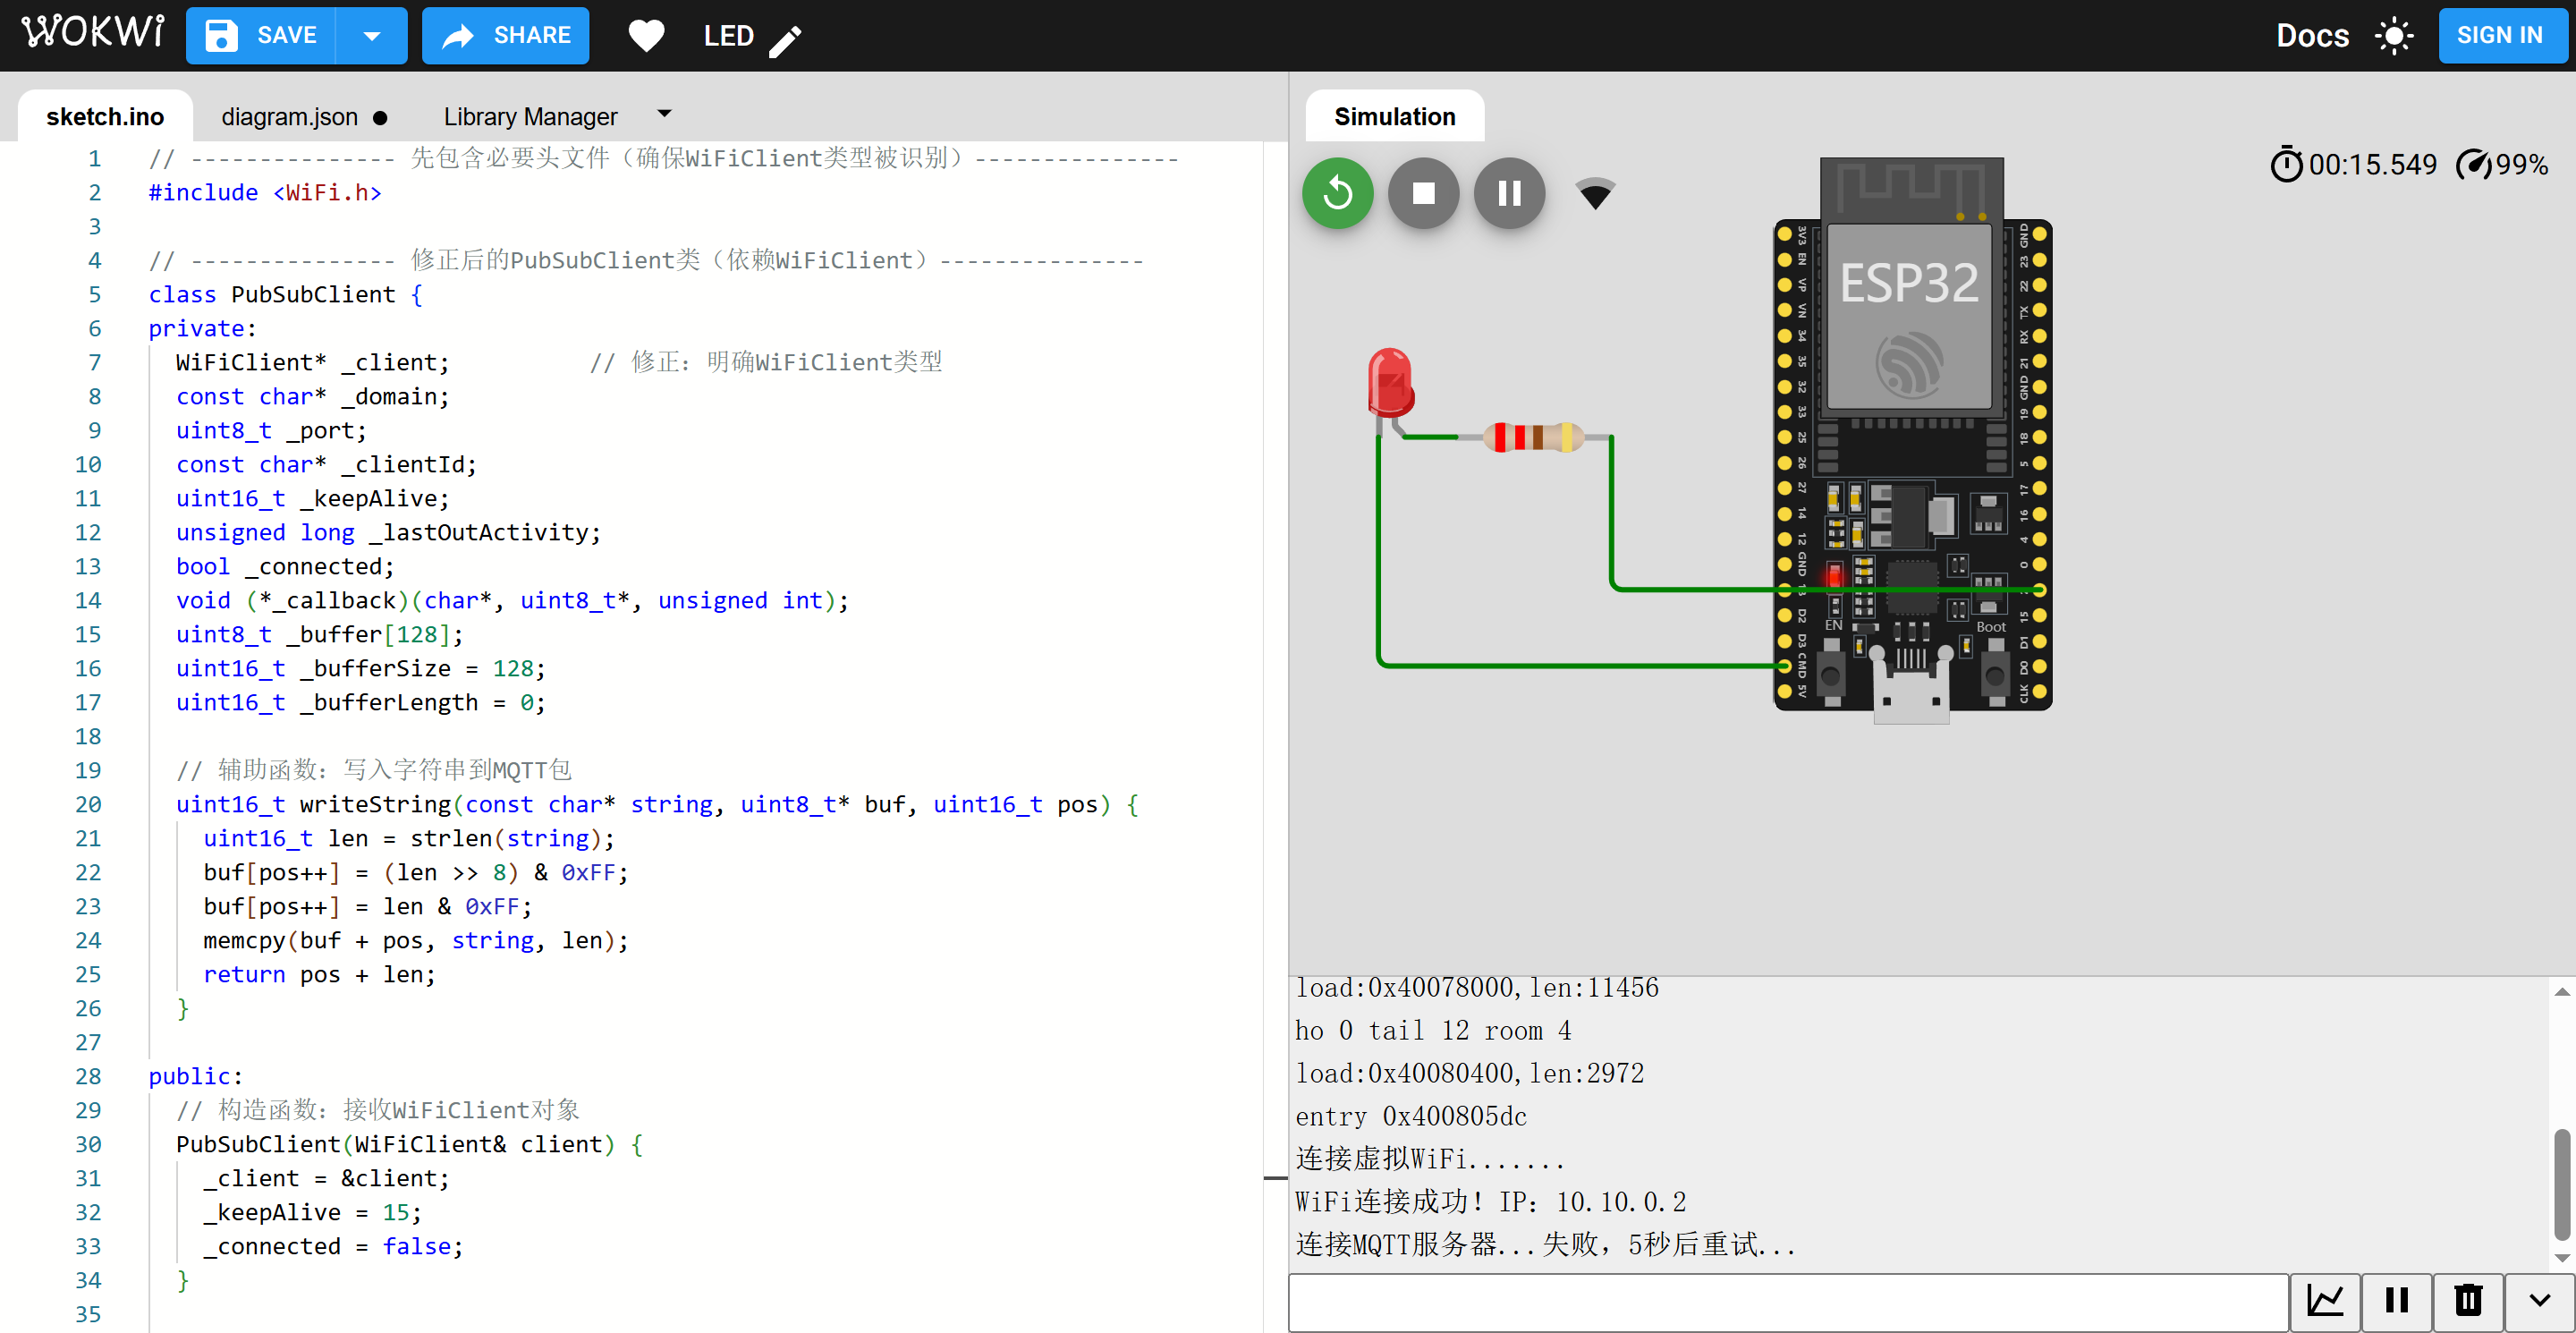
Task: Click the red LED component
Action: (x=1389, y=382)
